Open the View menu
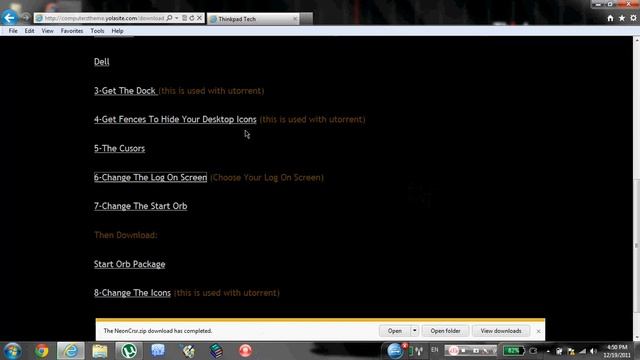The image size is (640, 360). 47,31
